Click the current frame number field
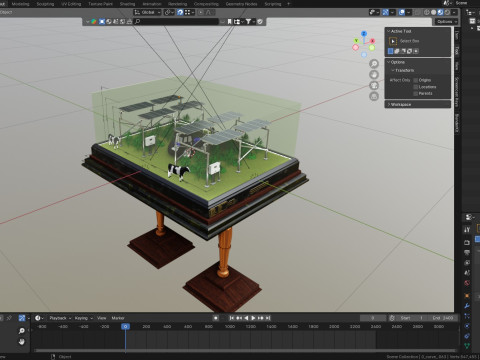This screenshot has height=360, width=480. [x=373, y=318]
